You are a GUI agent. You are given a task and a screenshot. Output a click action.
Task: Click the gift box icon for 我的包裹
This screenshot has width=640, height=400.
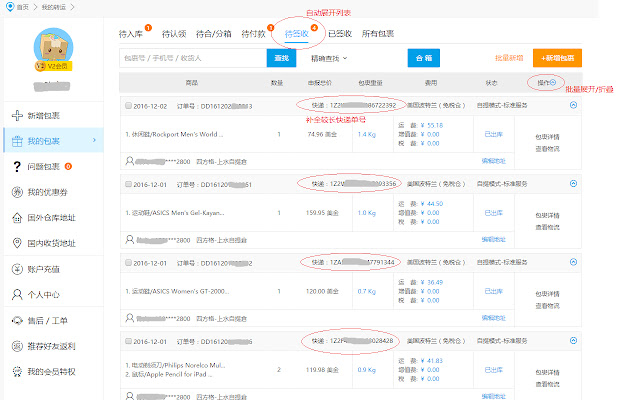click(x=17, y=141)
